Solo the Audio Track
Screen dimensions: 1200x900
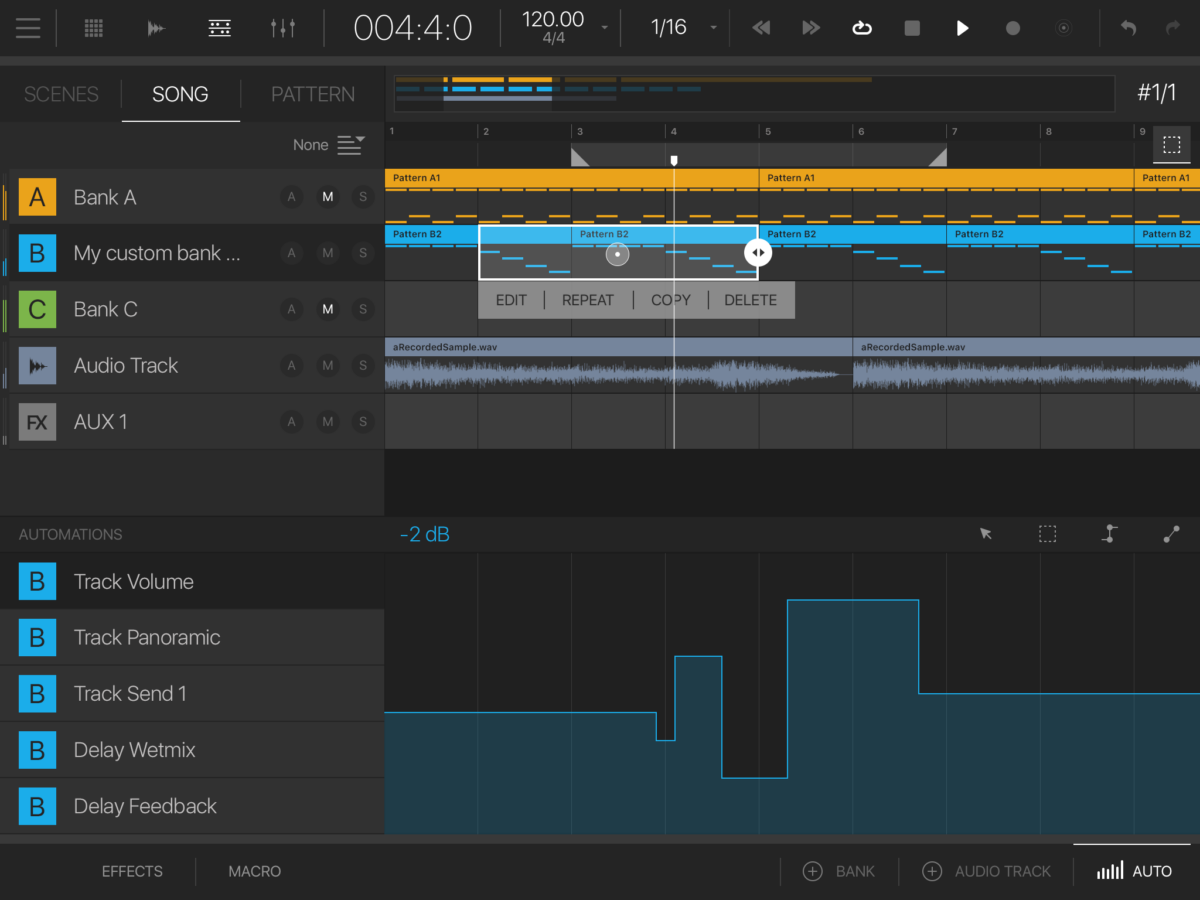click(363, 366)
